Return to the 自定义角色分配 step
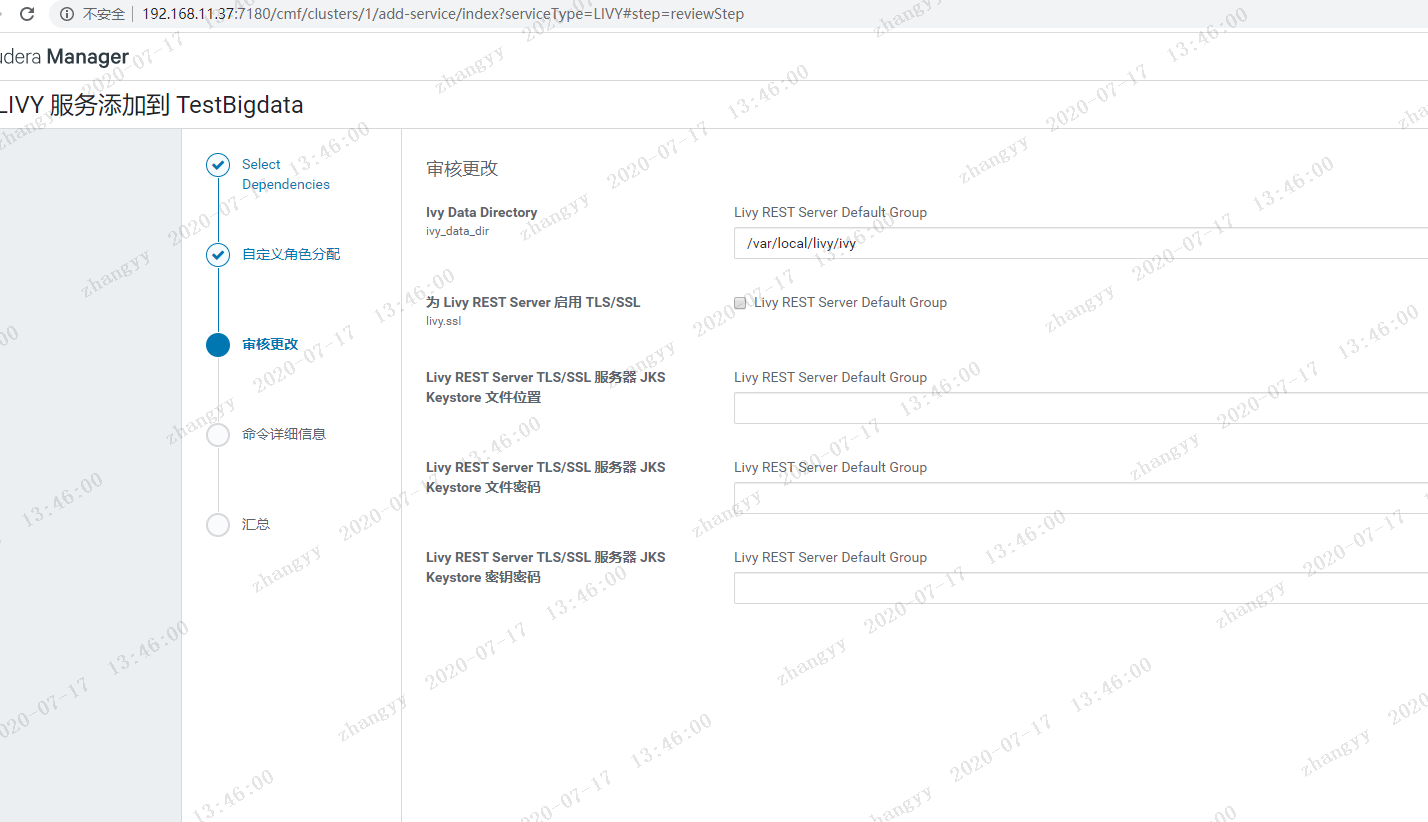Image resolution: width=1428 pixels, height=822 pixels. coord(291,254)
